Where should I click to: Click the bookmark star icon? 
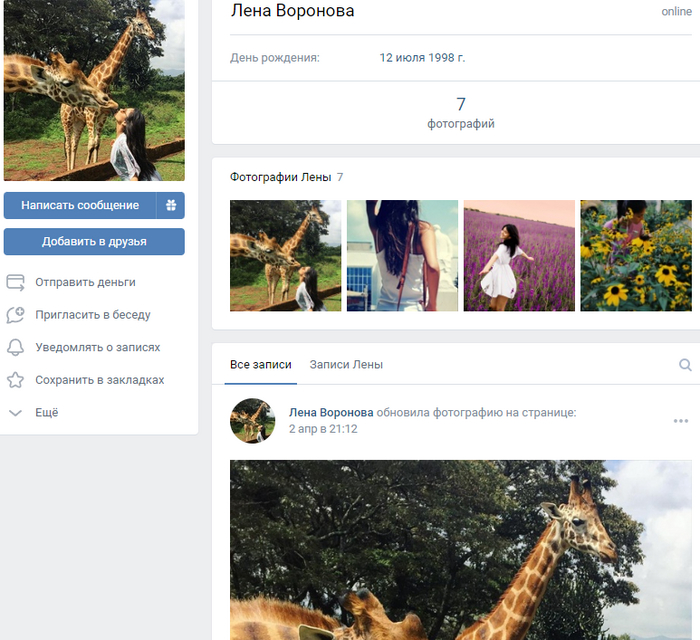tap(15, 381)
